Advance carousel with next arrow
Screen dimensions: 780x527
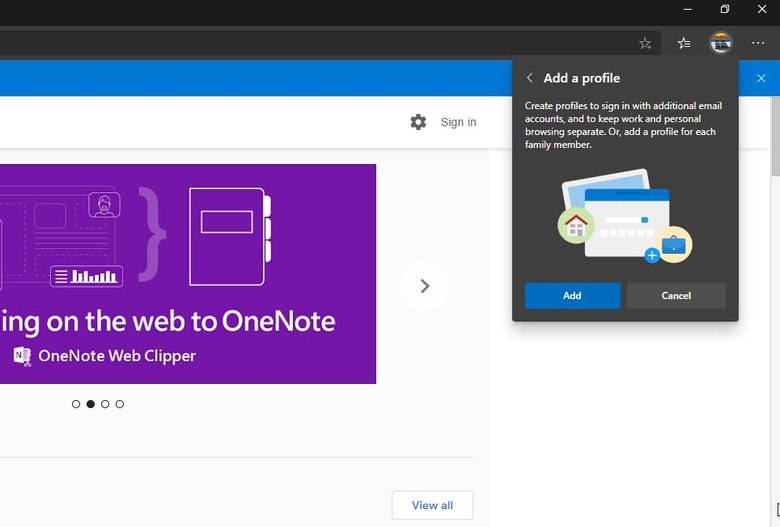pyautogui.click(x=425, y=286)
